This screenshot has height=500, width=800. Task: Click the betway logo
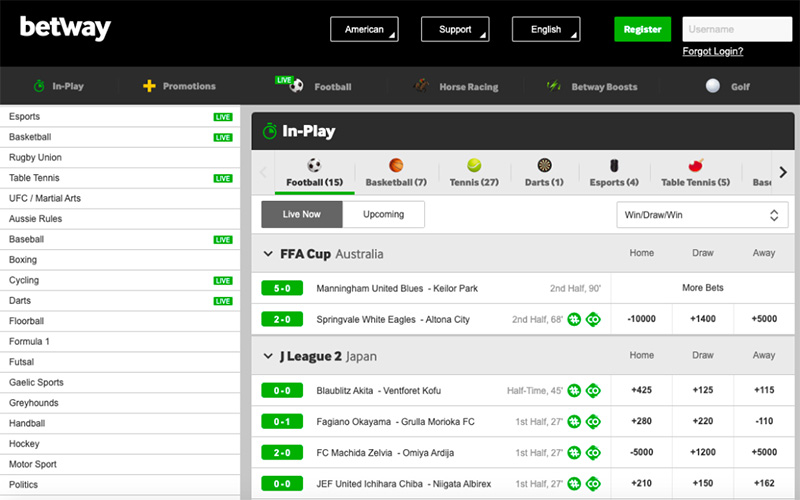[x=65, y=28]
